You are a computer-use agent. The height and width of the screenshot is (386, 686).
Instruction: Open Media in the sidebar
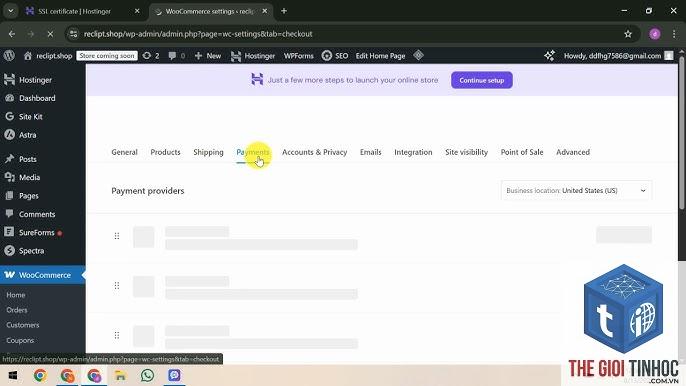tap(42, 178)
